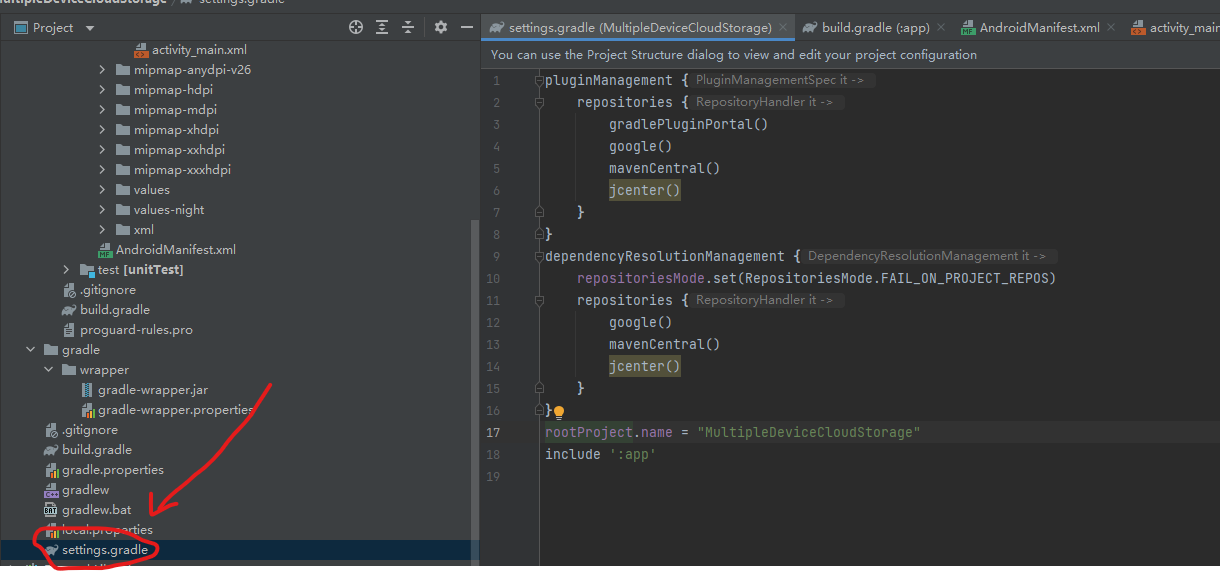Click google() on line 12
Screen dimensions: 1220x573
(x=640, y=322)
